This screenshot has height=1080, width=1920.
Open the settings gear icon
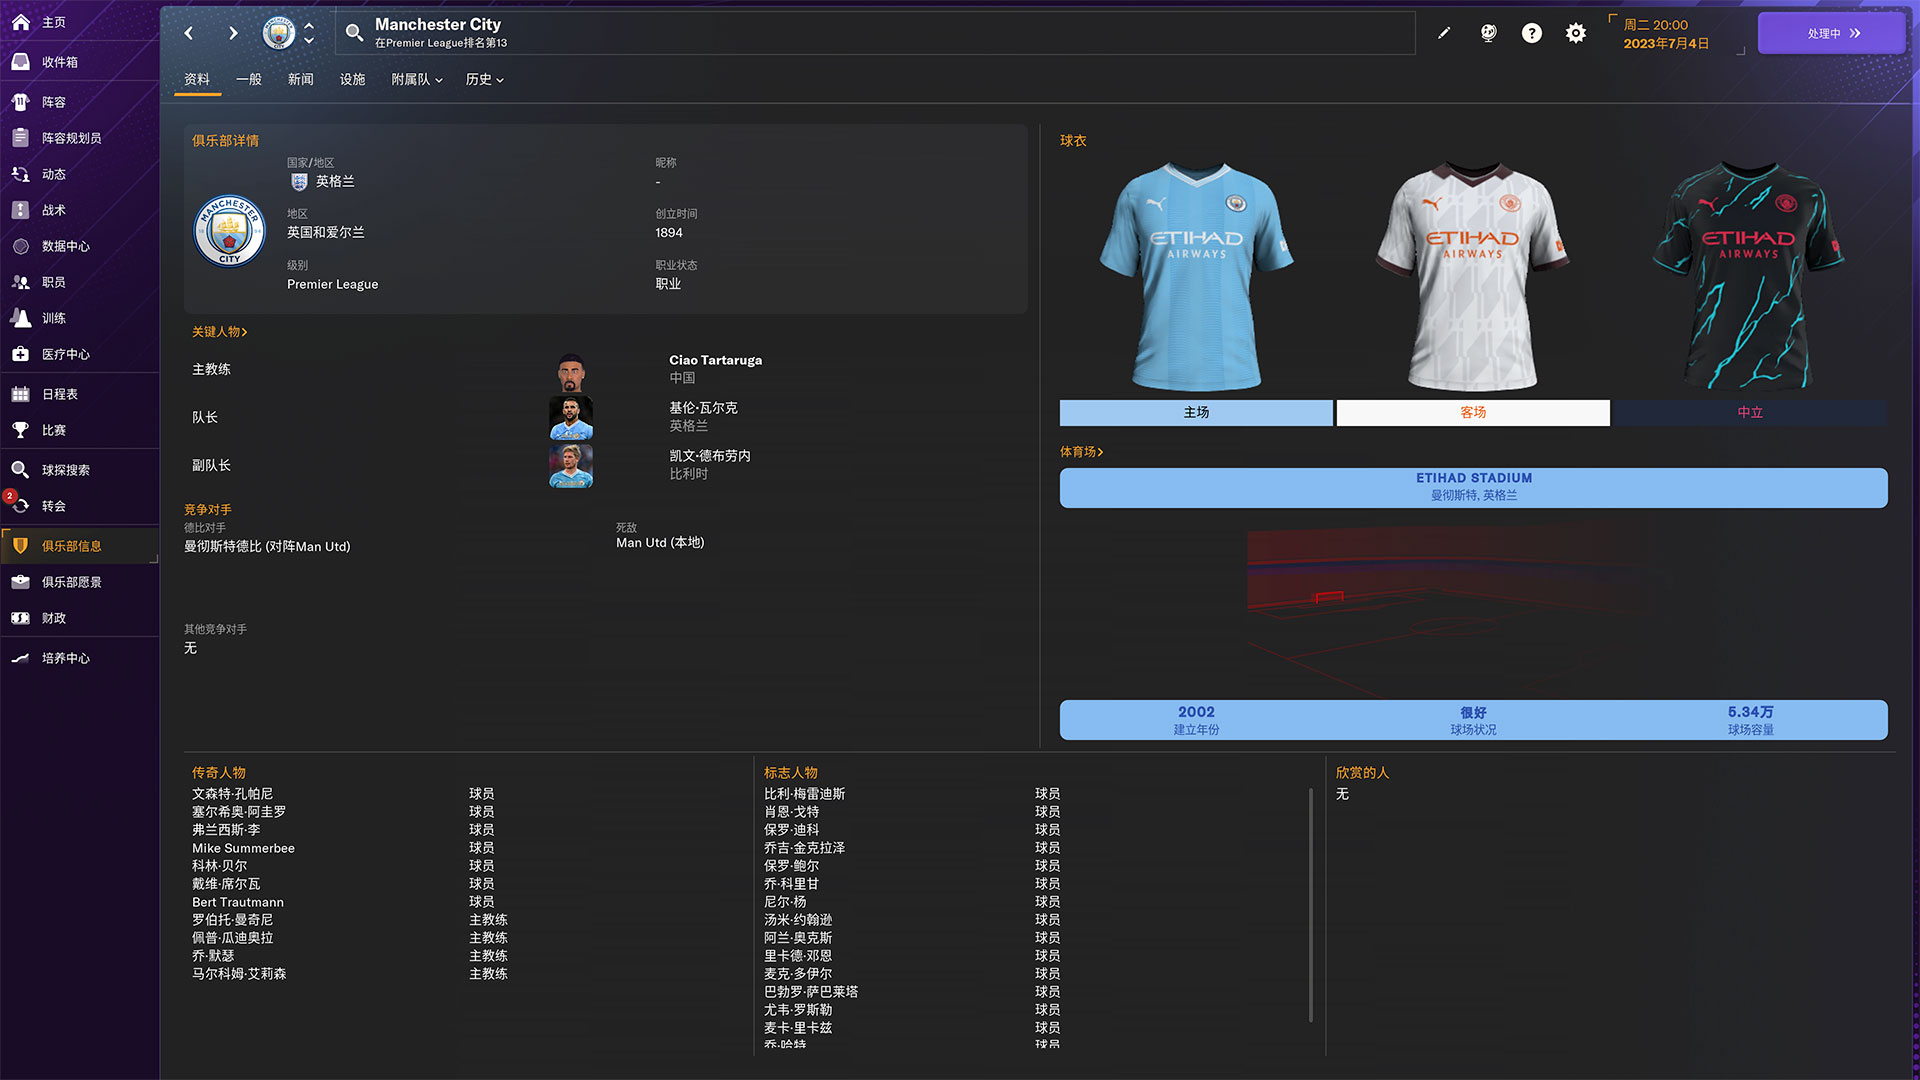[x=1576, y=33]
